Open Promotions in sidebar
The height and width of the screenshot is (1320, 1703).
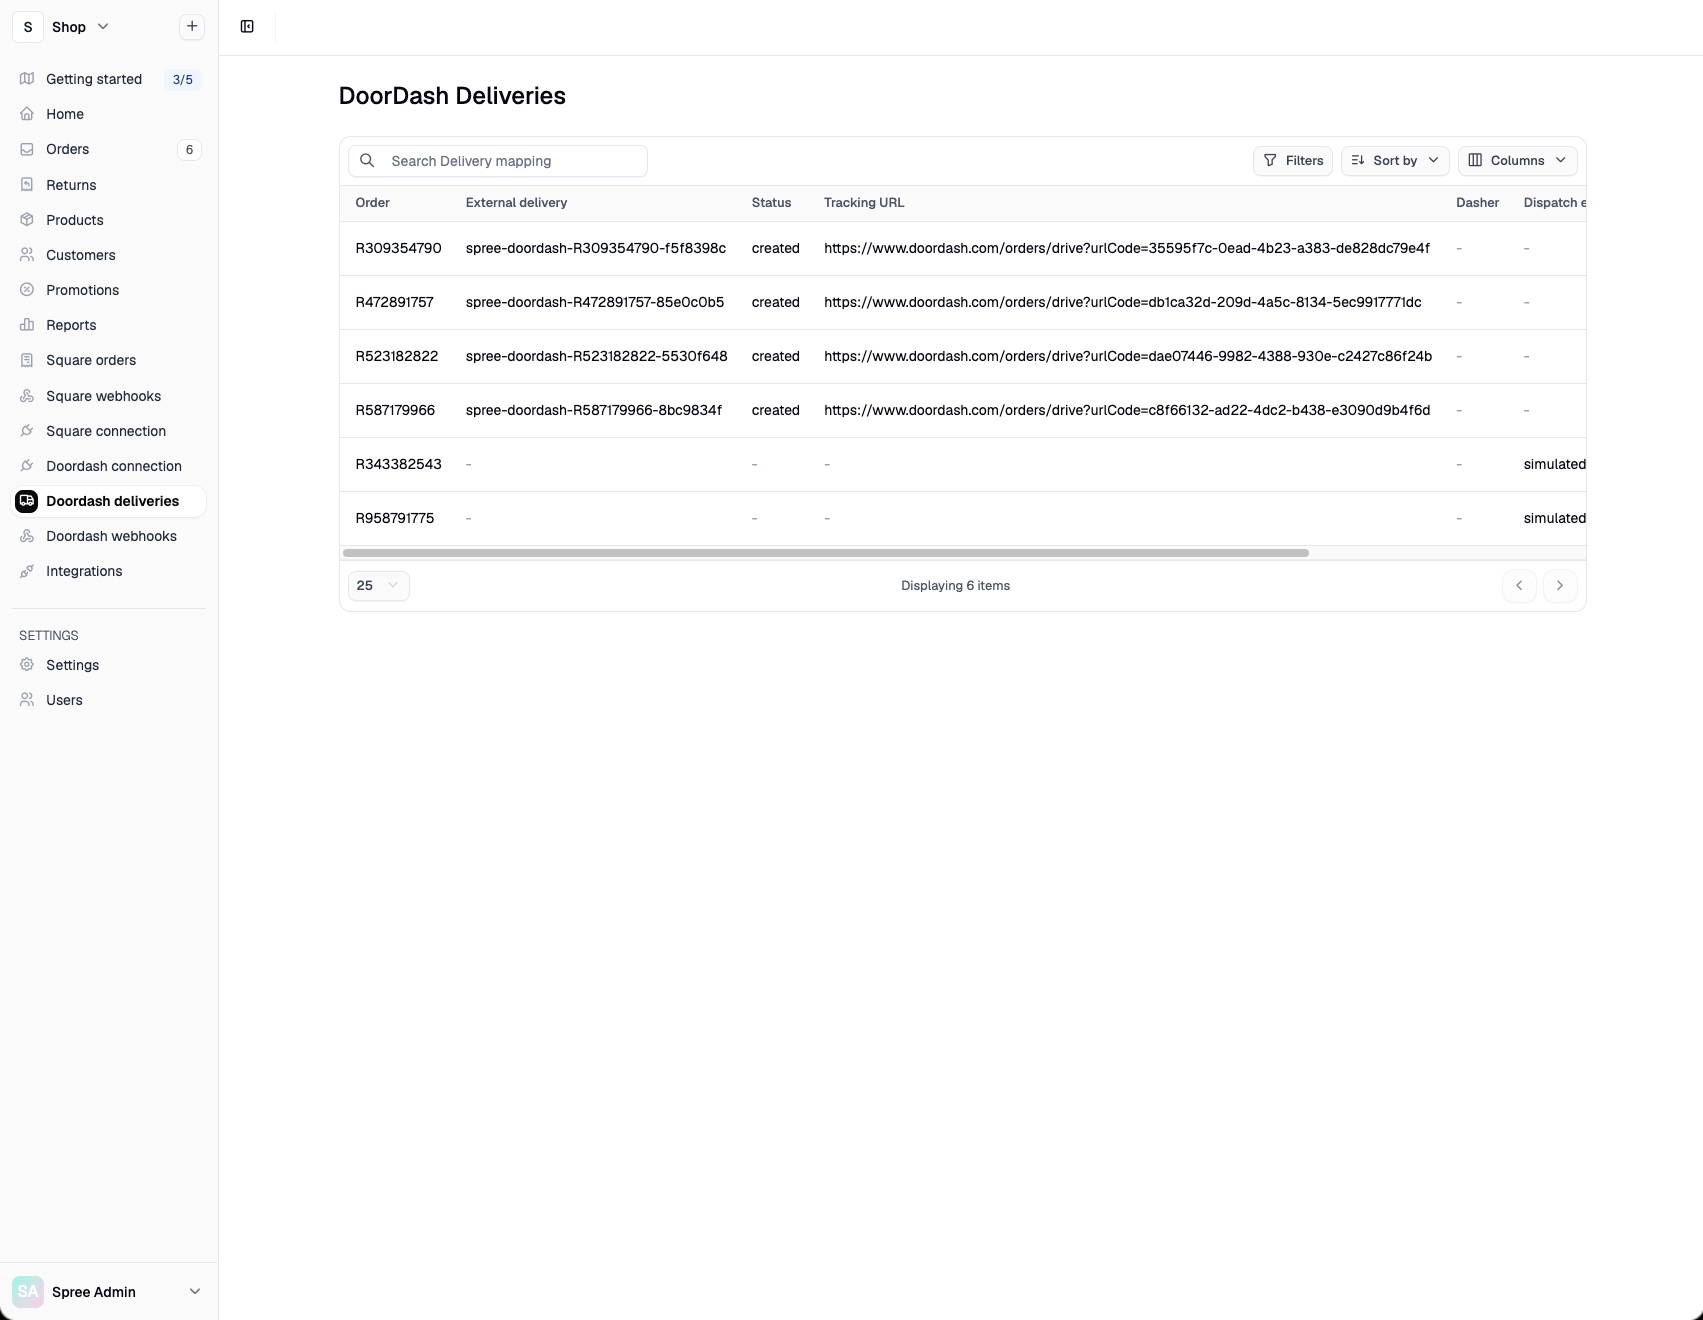coord(108,290)
